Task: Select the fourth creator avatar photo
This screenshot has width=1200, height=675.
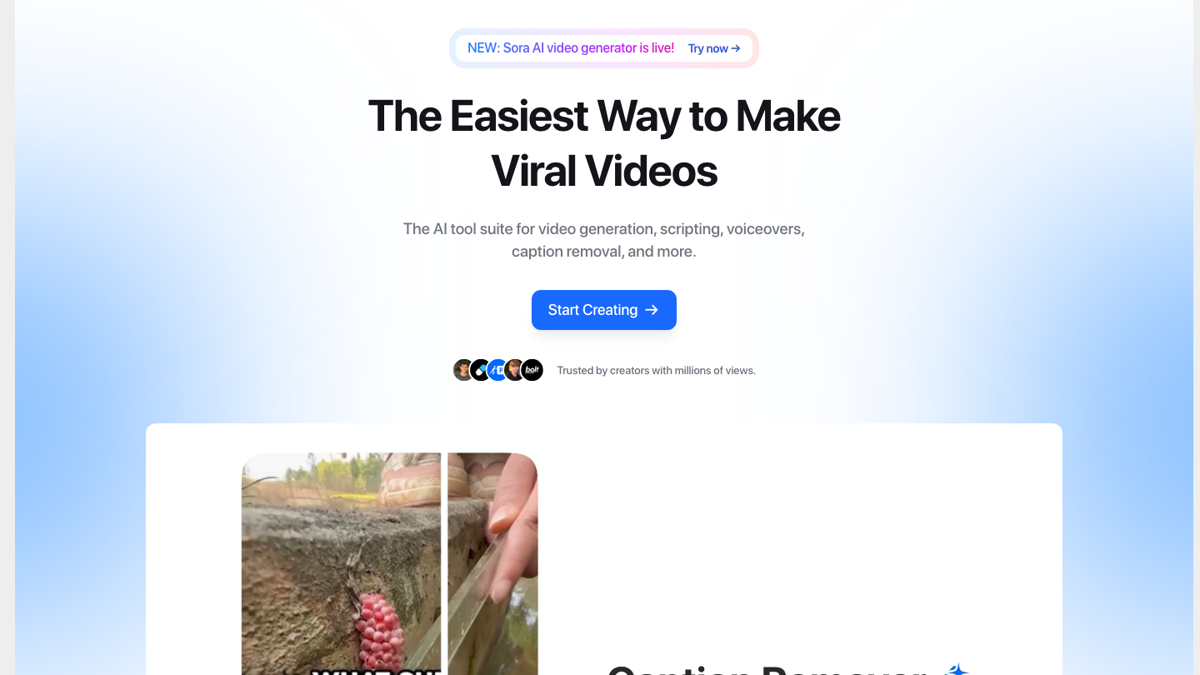Action: point(515,370)
